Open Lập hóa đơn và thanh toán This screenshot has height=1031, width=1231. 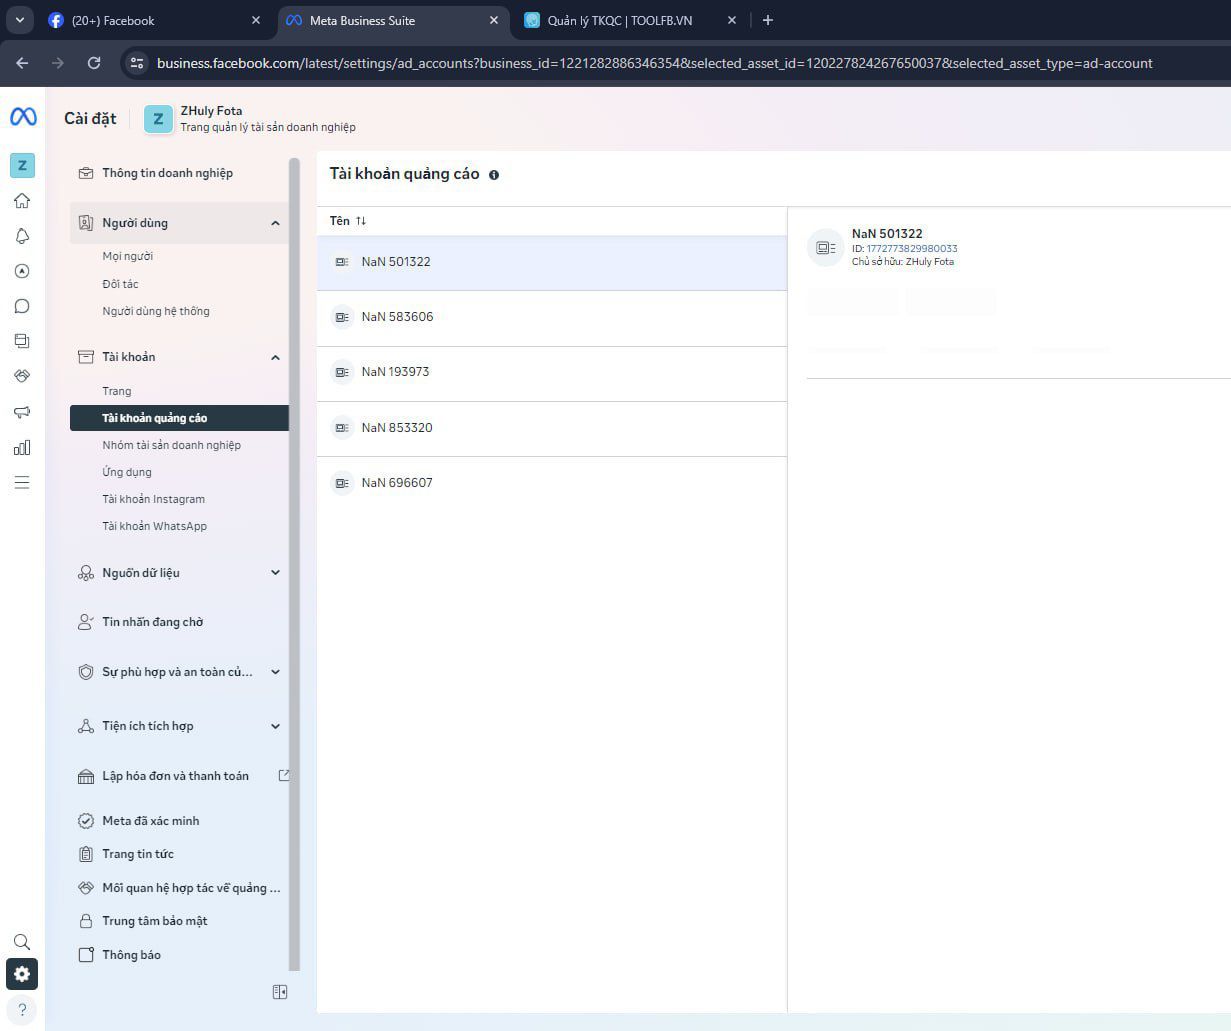tap(175, 776)
